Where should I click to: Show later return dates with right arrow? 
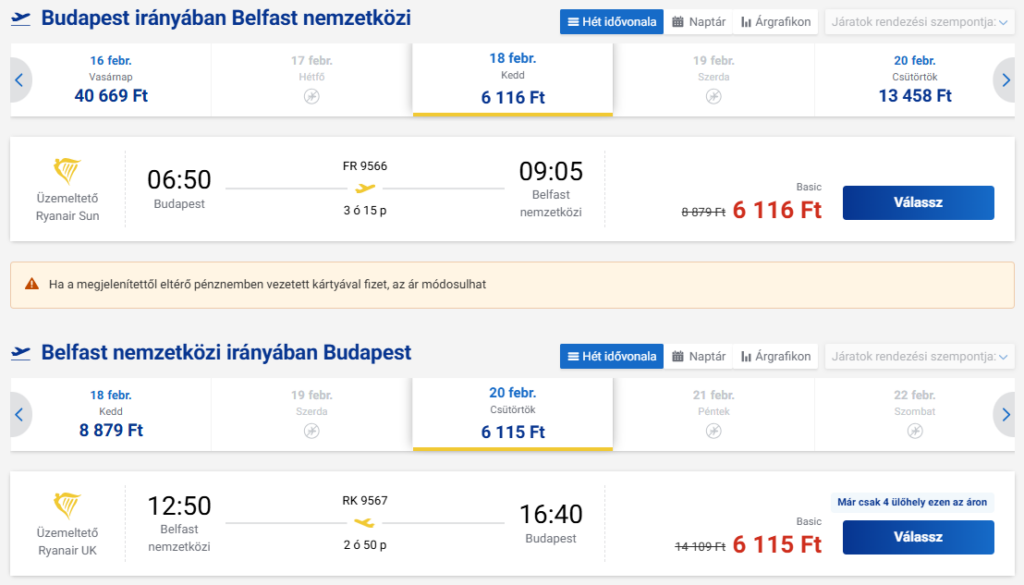click(x=1006, y=415)
